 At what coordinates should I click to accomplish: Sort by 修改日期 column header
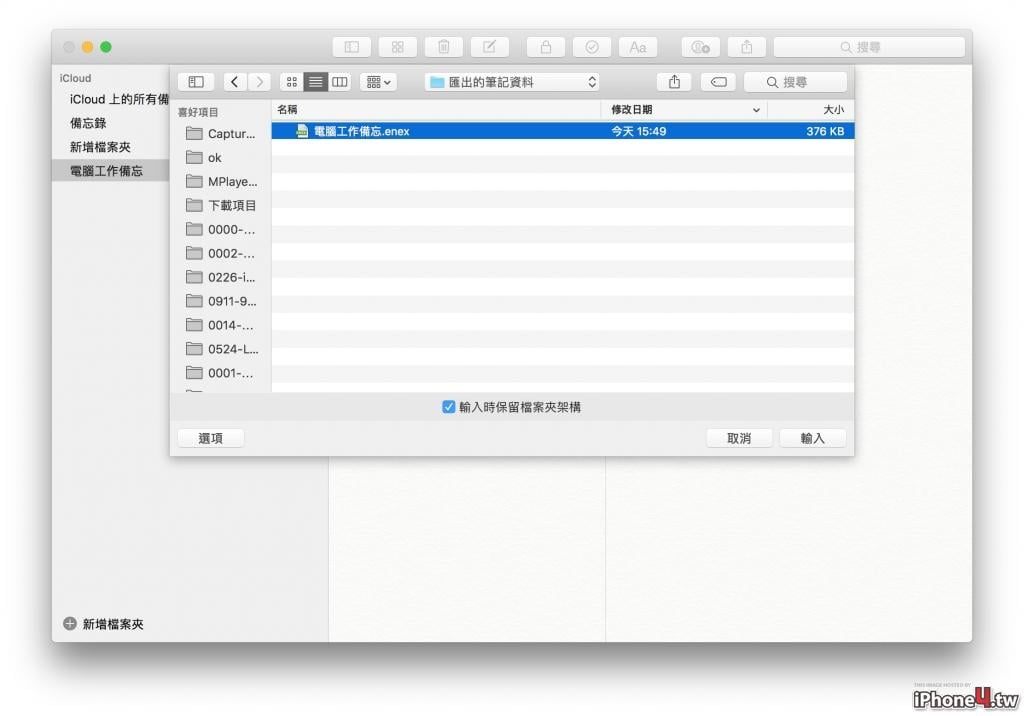coord(684,110)
